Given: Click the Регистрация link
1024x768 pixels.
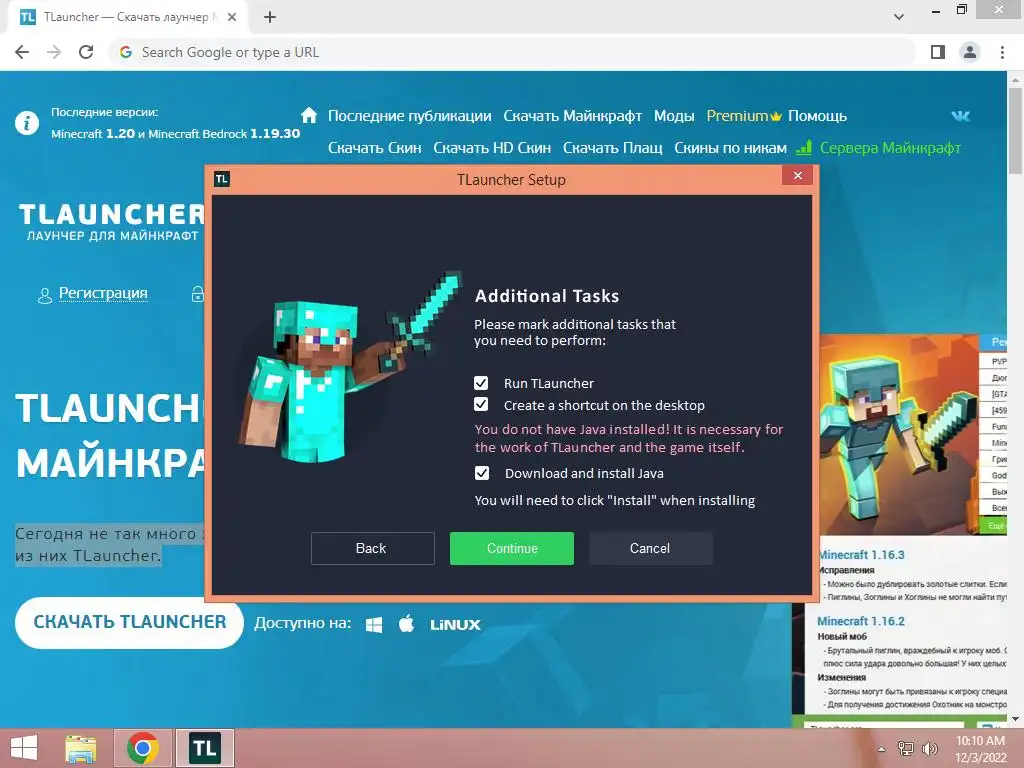Looking at the screenshot, I should 103,293.
